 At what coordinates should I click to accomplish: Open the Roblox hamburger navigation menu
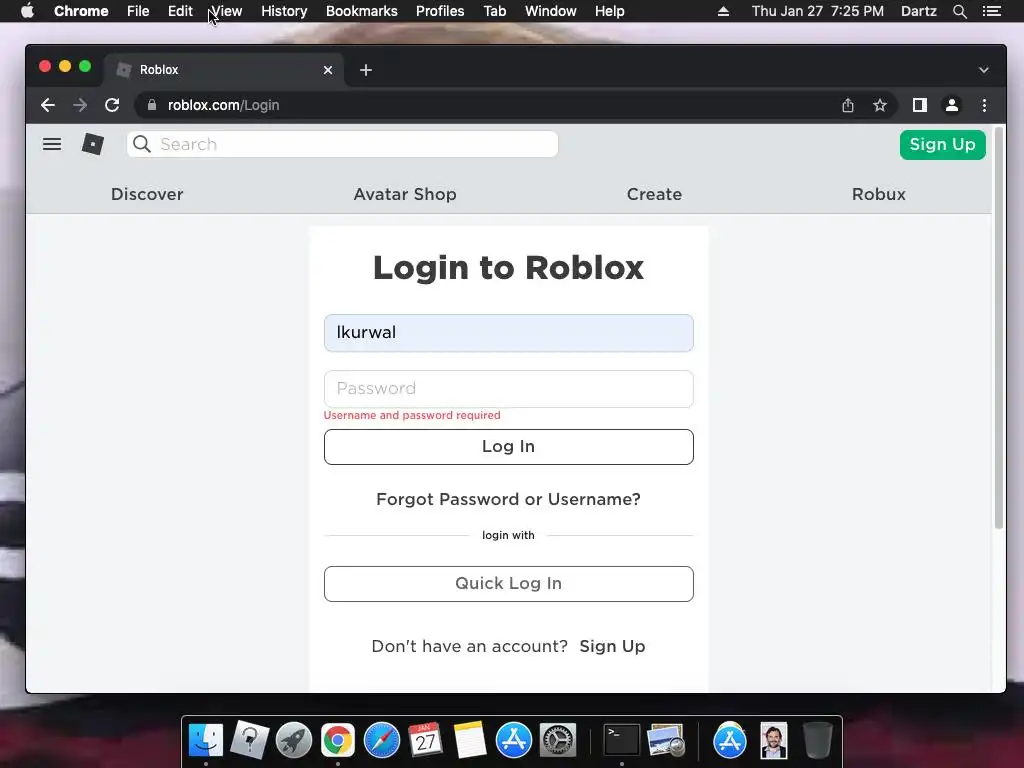(52, 144)
